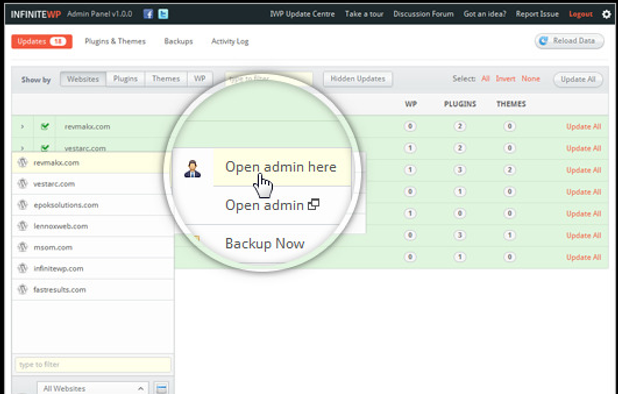Click WordPress icon beside fastresults.com
Screen dimensions: 618x394
pyautogui.click(x=22, y=290)
